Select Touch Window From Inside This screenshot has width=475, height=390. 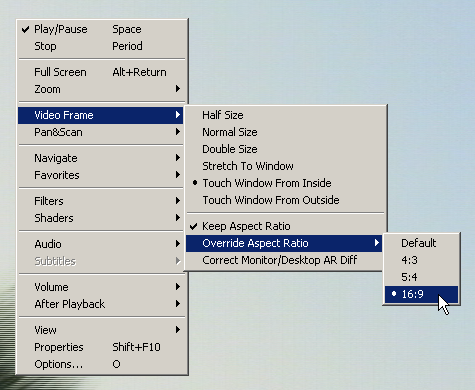click(x=285, y=183)
